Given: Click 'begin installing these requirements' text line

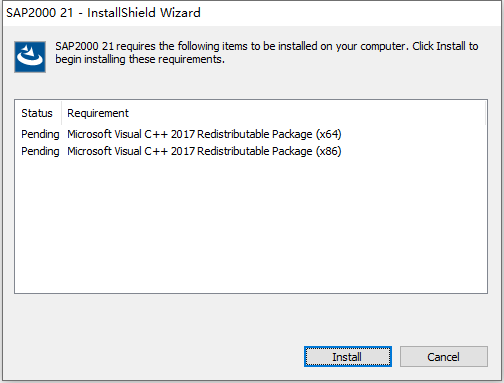Looking at the screenshot, I should coord(140,59).
